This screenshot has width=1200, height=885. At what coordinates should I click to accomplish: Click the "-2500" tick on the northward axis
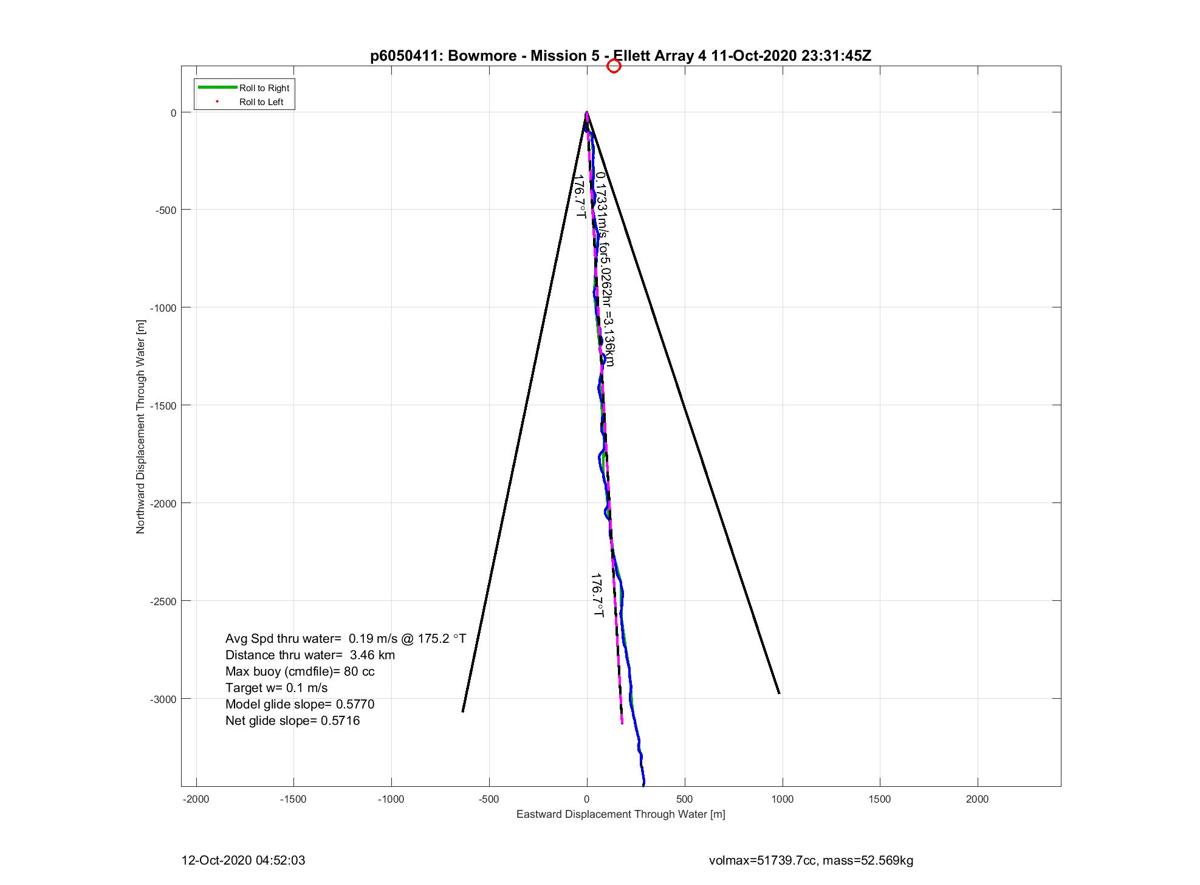163,601
